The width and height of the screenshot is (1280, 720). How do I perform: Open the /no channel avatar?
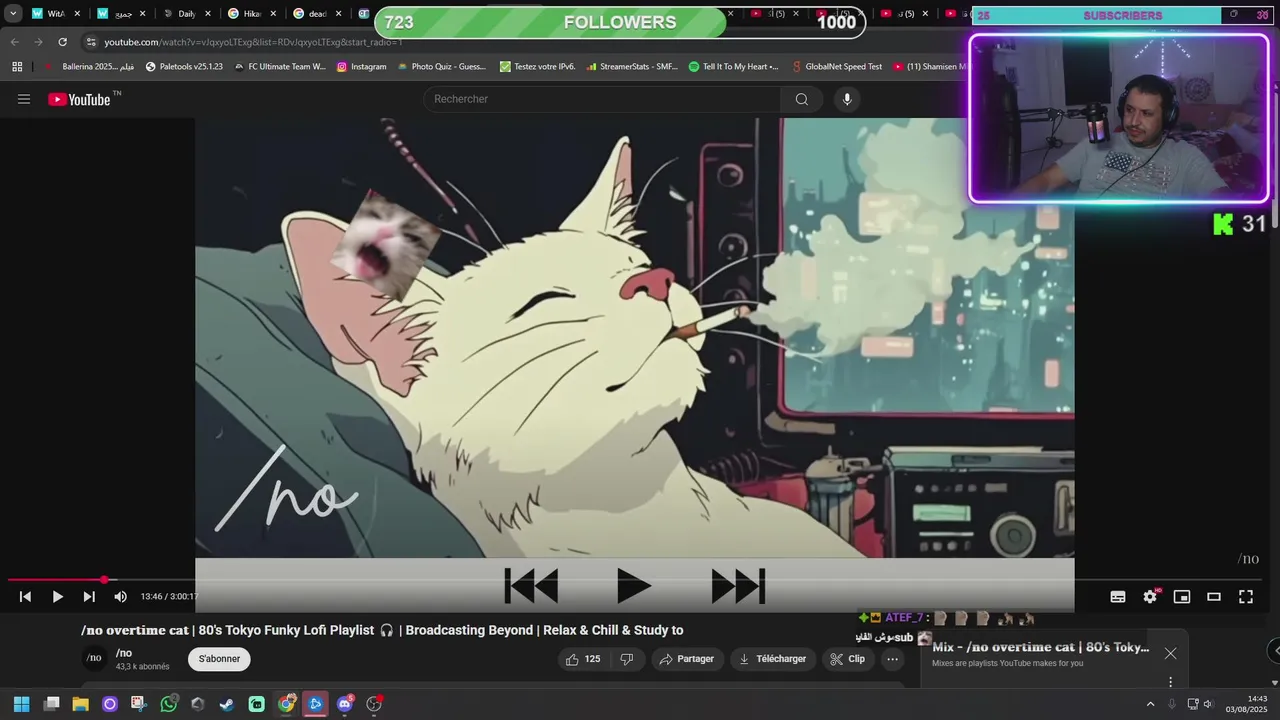tap(94, 658)
